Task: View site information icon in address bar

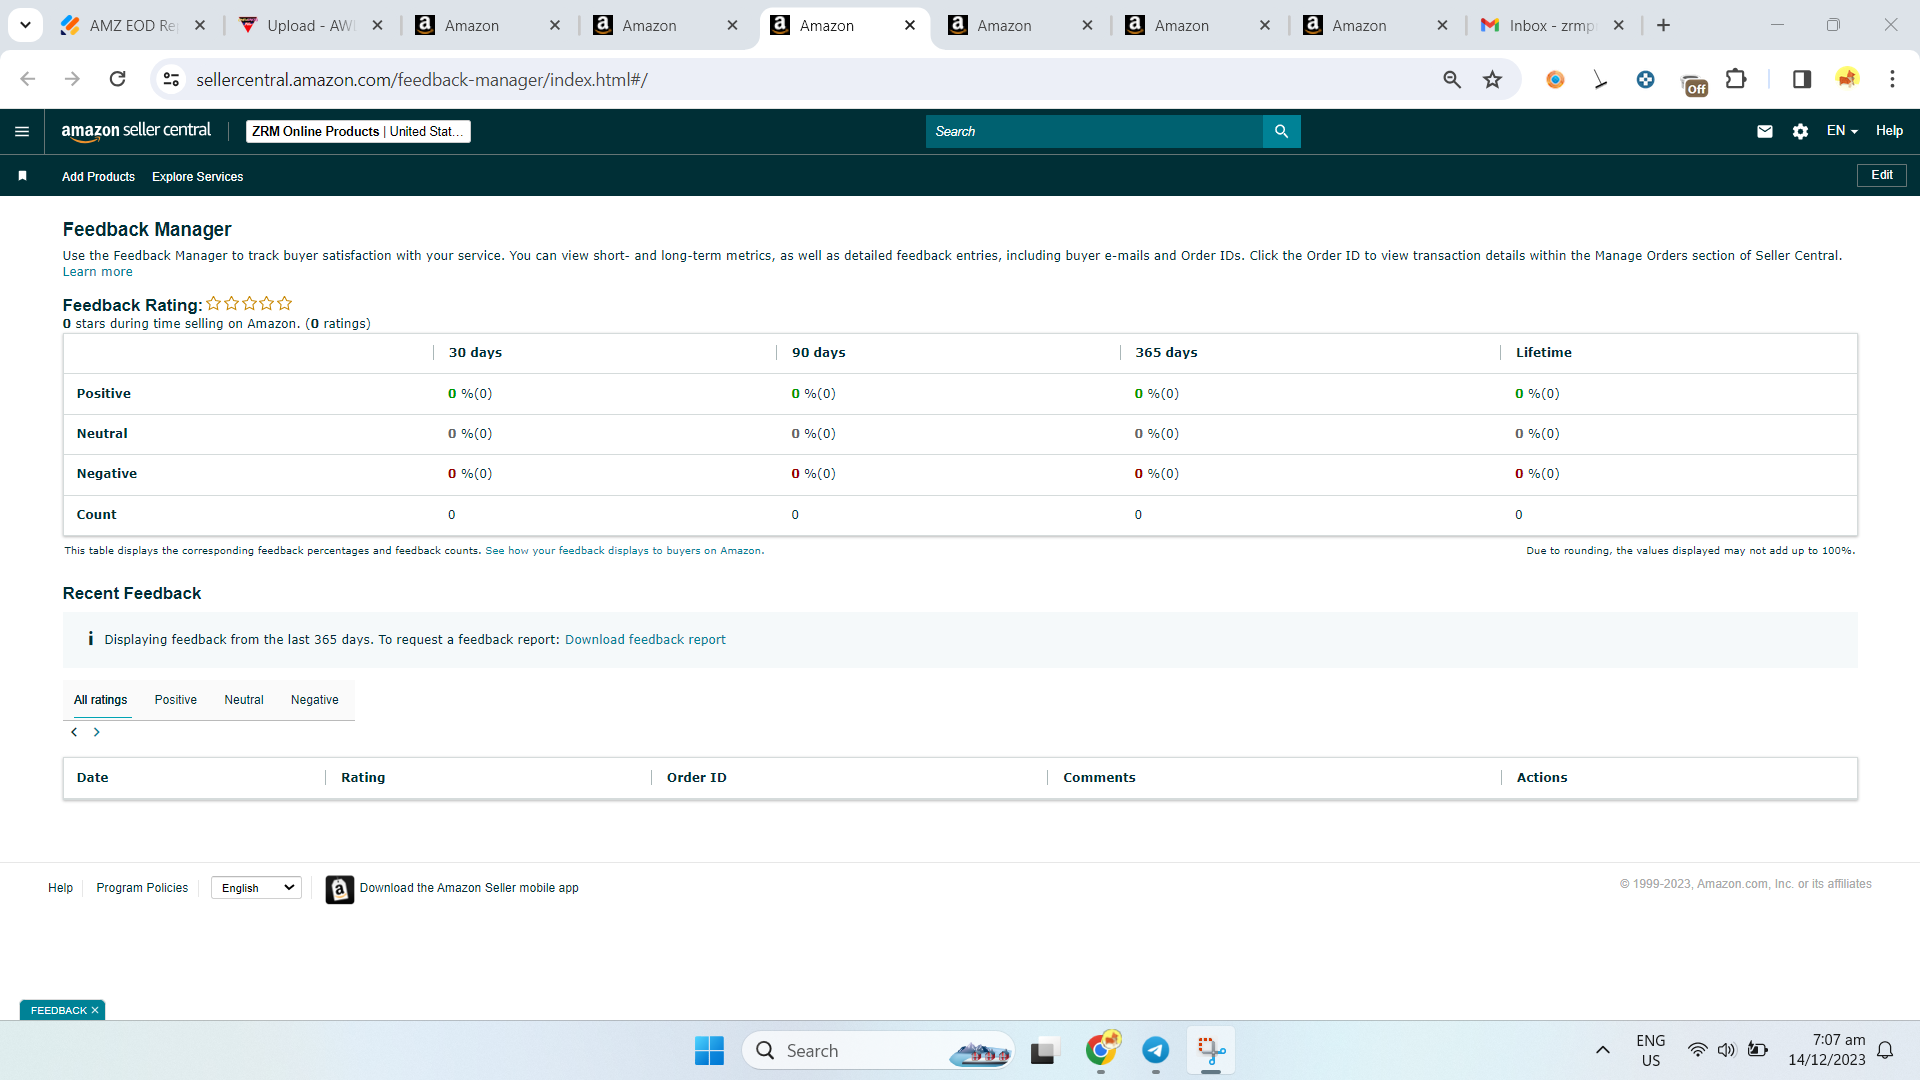Action: (x=172, y=79)
